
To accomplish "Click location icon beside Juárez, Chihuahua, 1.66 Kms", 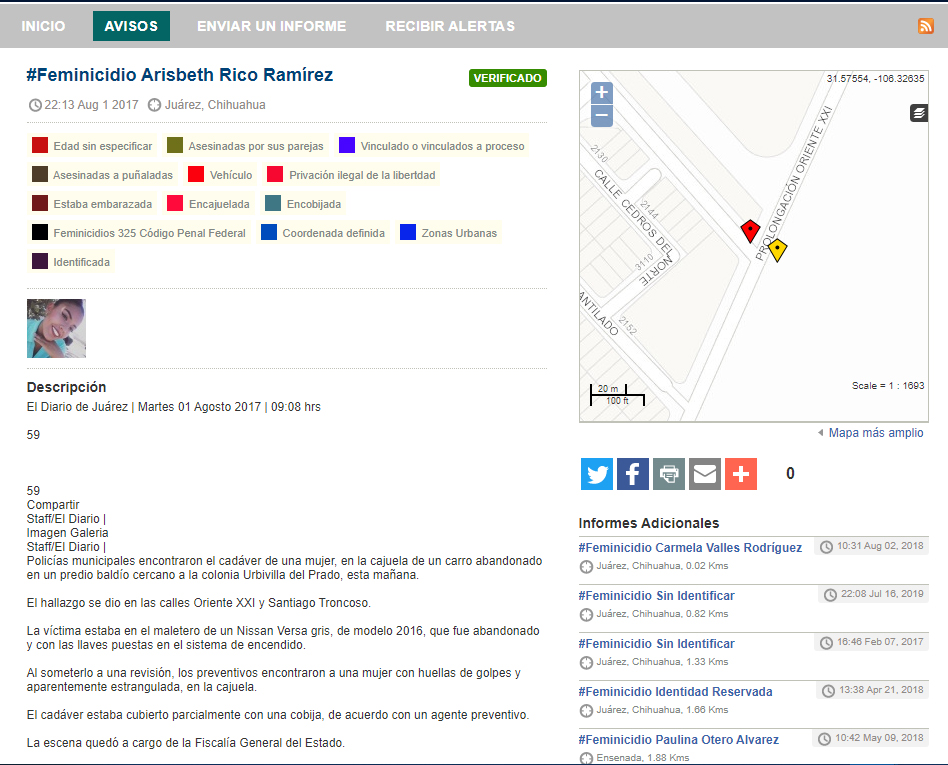I will 586,711.
